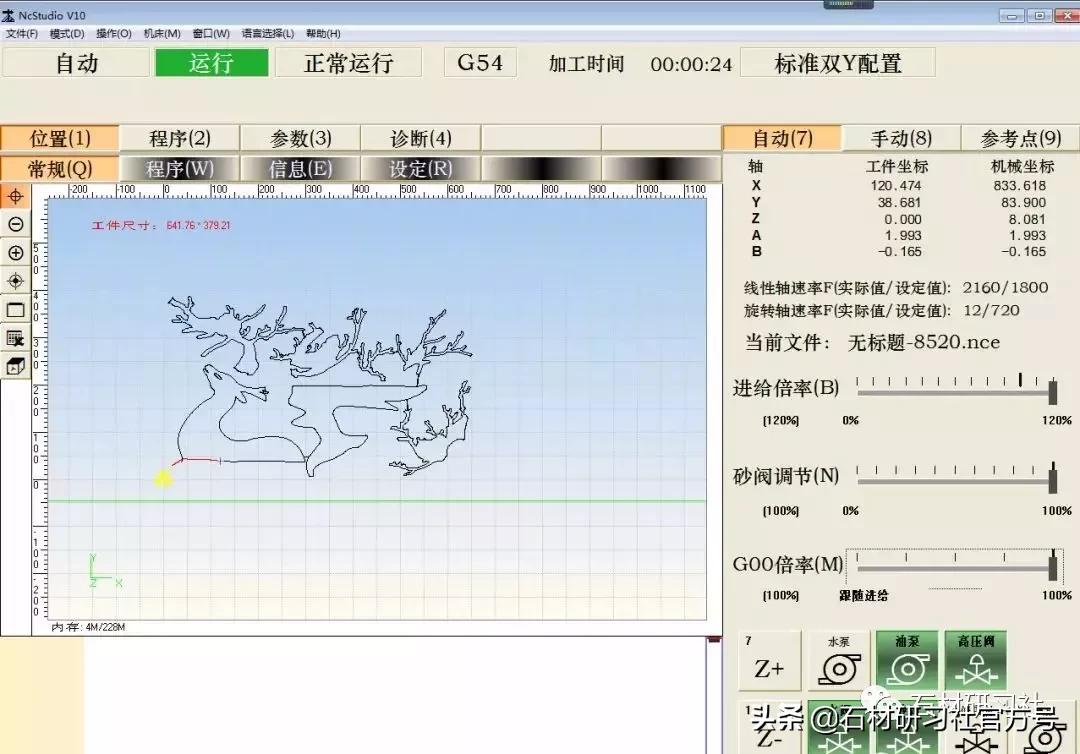This screenshot has width=1080, height=754.
Task: Toggle the 运行 run state button
Action: pos(211,62)
